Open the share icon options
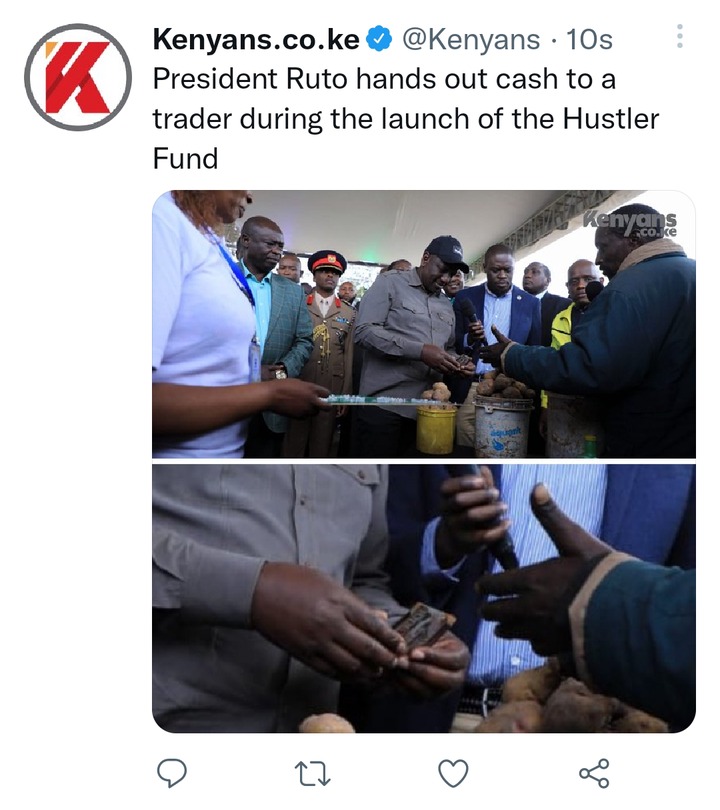The image size is (720, 810). (594, 773)
